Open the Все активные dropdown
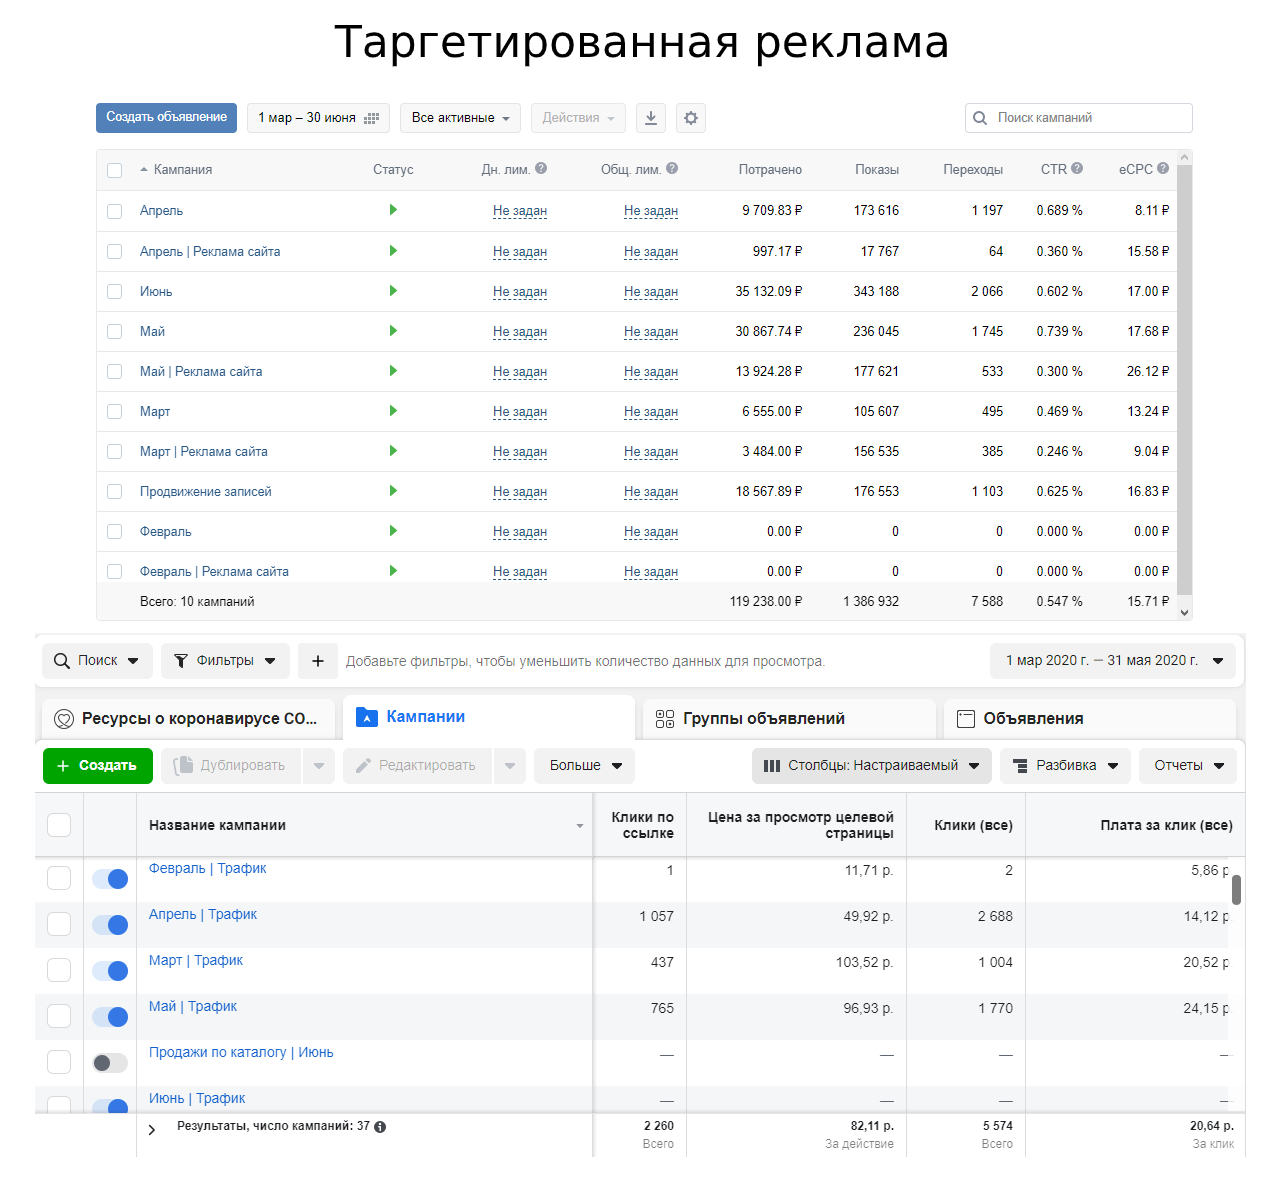This screenshot has height=1187, width=1280. click(x=460, y=118)
